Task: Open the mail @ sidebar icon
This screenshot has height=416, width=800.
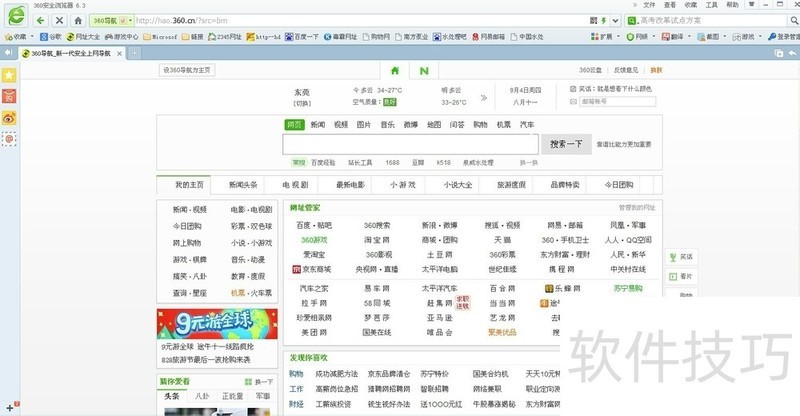Action: pos(9,139)
